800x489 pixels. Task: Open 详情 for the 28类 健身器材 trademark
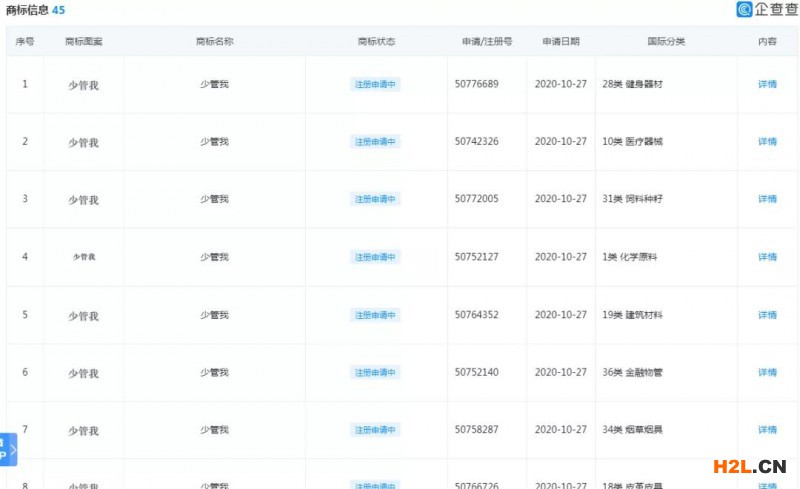[767, 85]
